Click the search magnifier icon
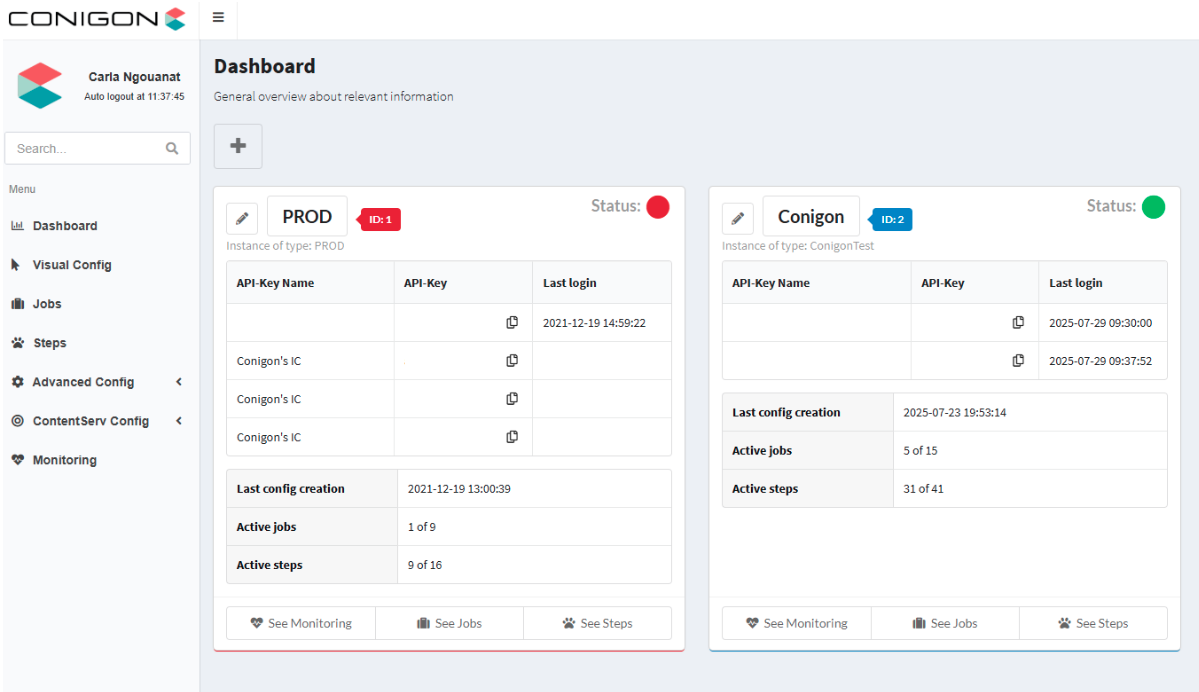 (172, 148)
